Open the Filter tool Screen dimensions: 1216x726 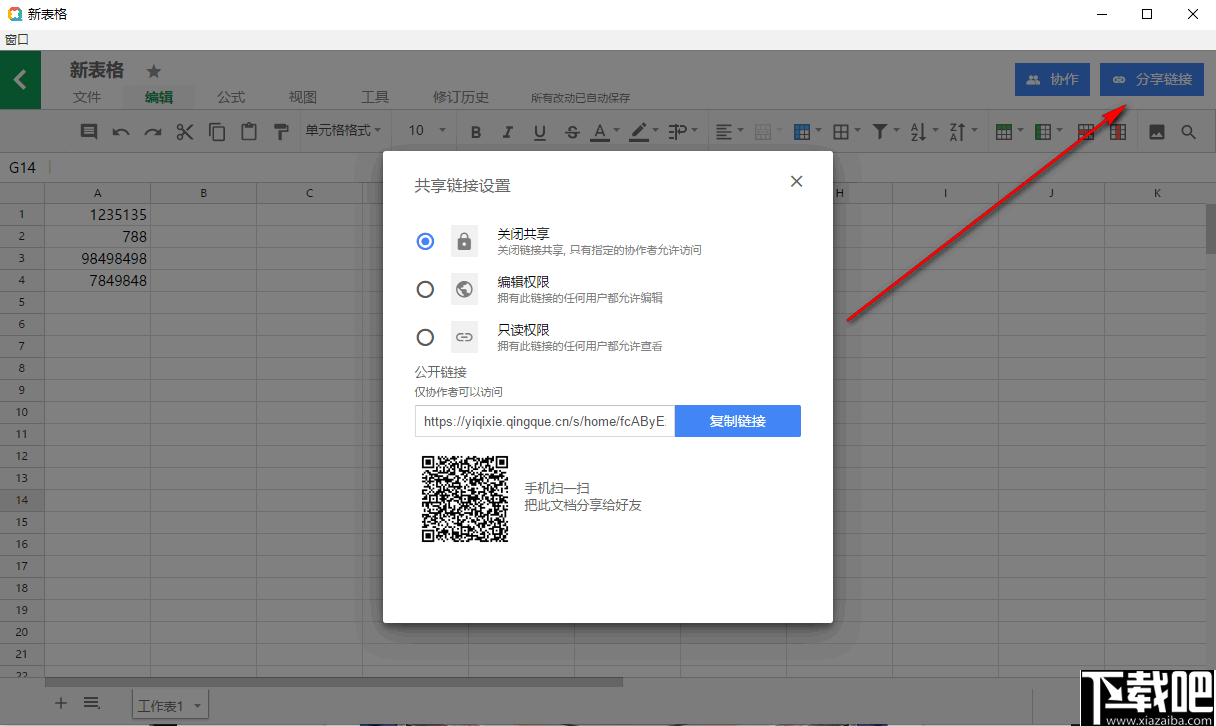pyautogui.click(x=881, y=131)
